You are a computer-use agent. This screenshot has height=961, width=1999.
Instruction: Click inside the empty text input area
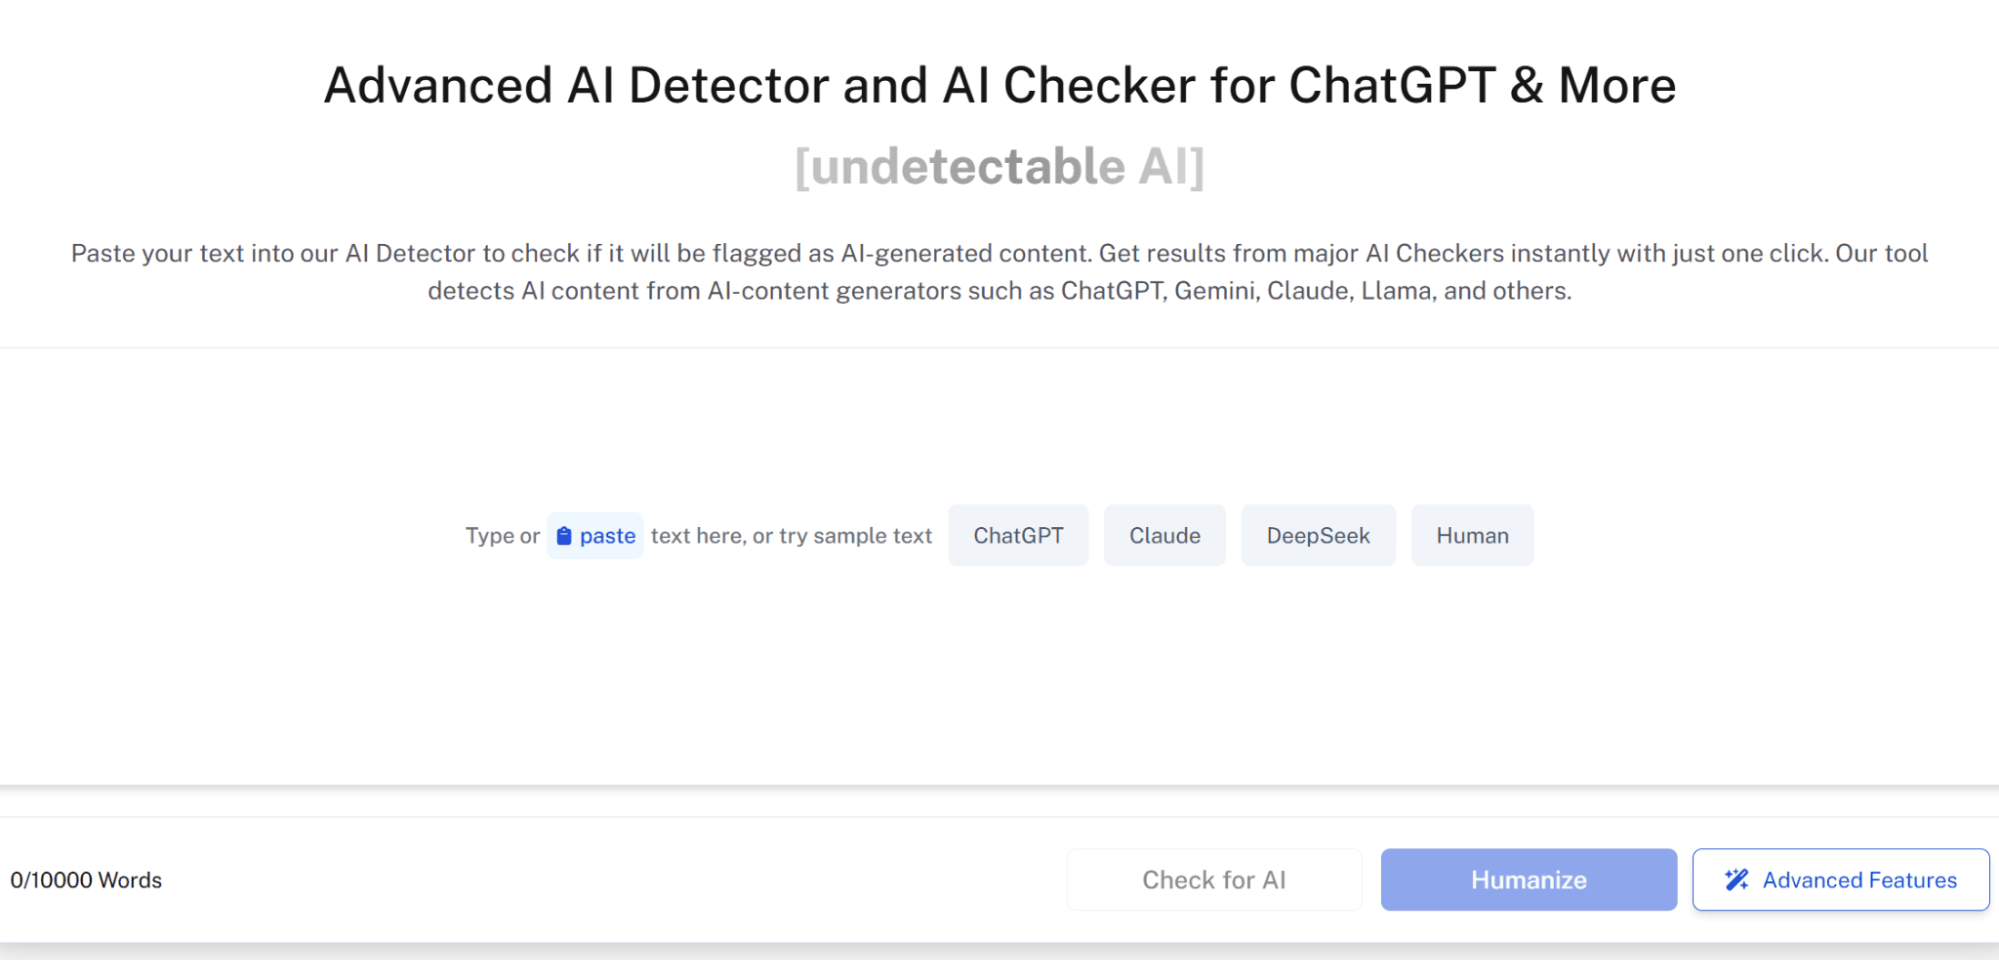(x=999, y=670)
